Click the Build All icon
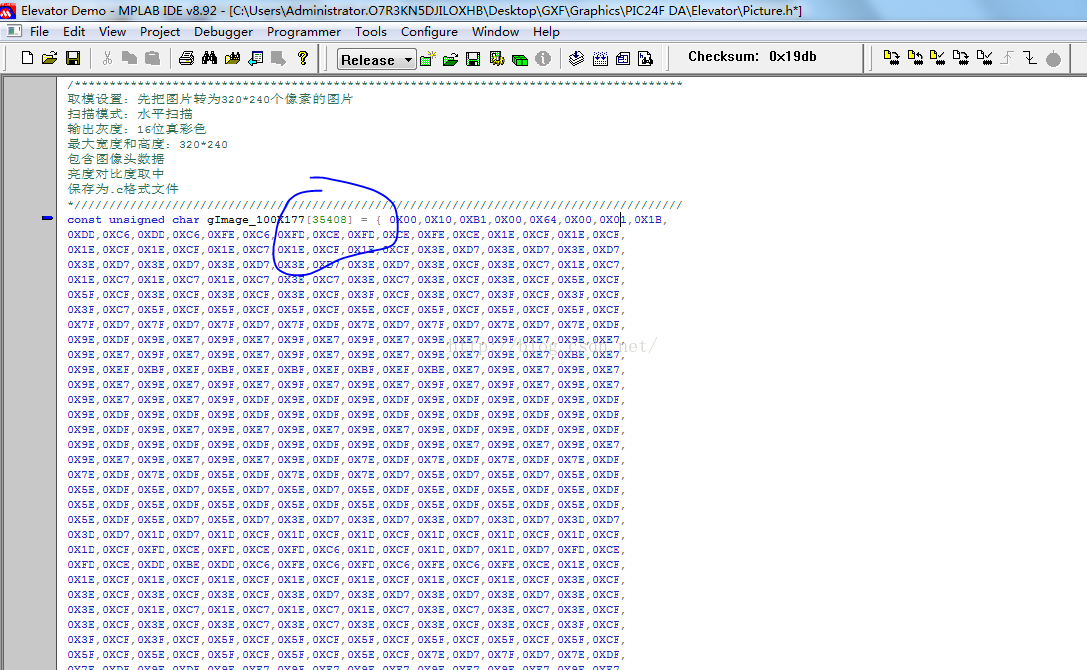 pos(600,59)
